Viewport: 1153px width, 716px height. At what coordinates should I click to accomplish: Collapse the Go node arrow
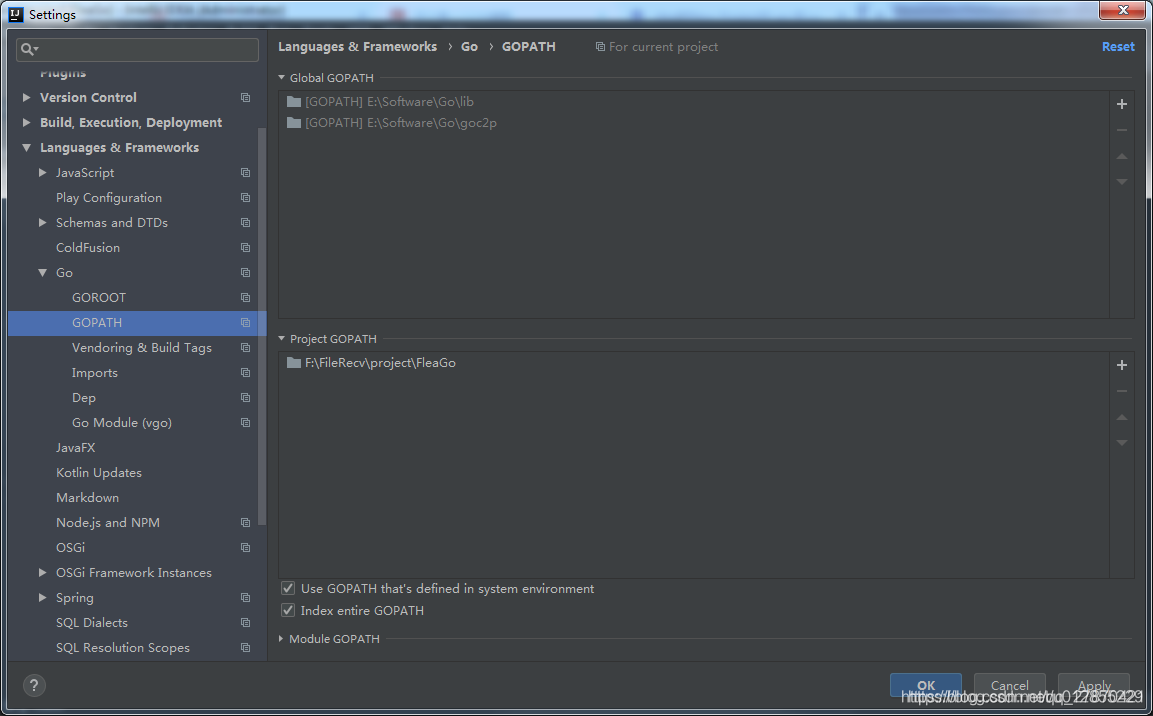click(x=43, y=272)
